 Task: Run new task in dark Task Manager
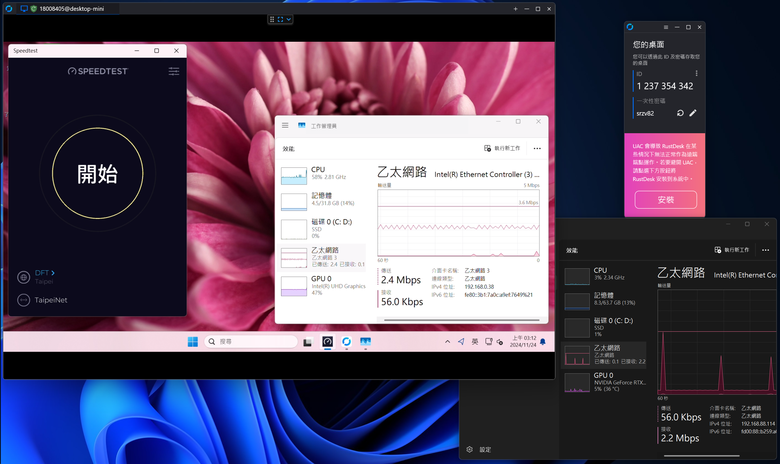click(x=732, y=250)
